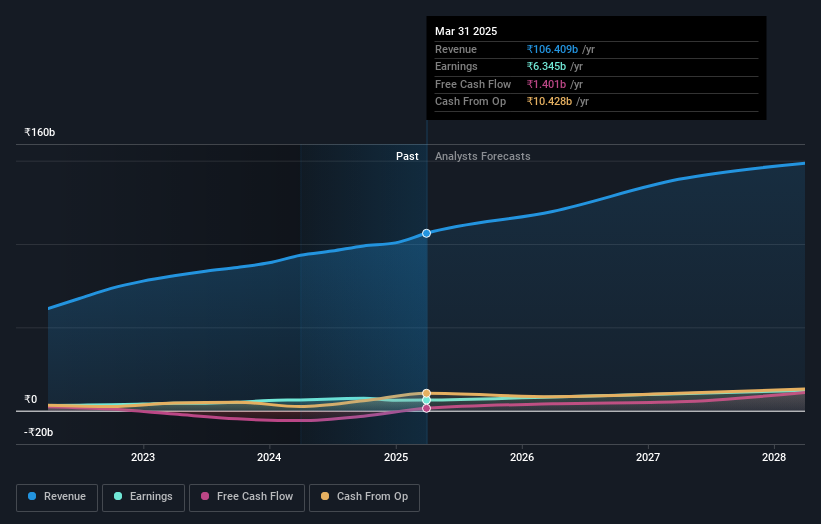This screenshot has width=821, height=524.
Task: Click the ₹0 y-axis label
Action: point(30,399)
